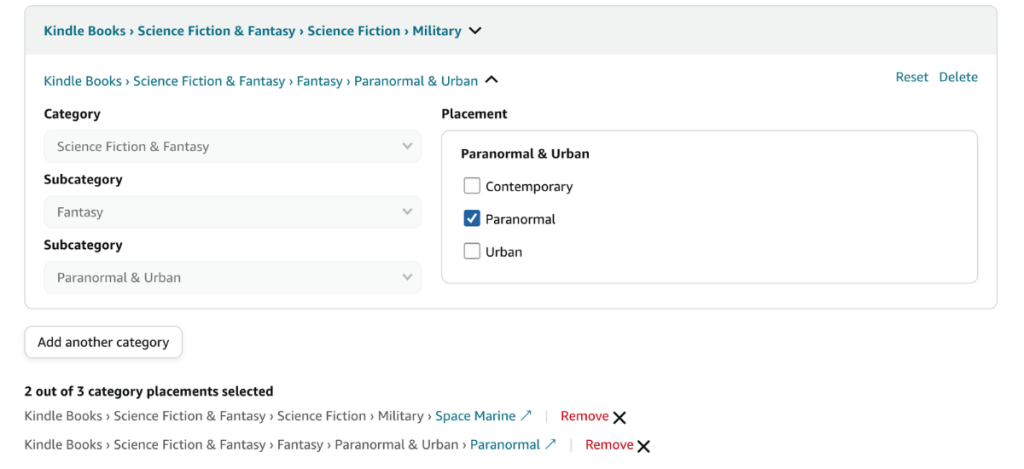This screenshot has width=1024, height=469.
Task: Open the Paranormal category link at bottom
Action: [x=504, y=444]
